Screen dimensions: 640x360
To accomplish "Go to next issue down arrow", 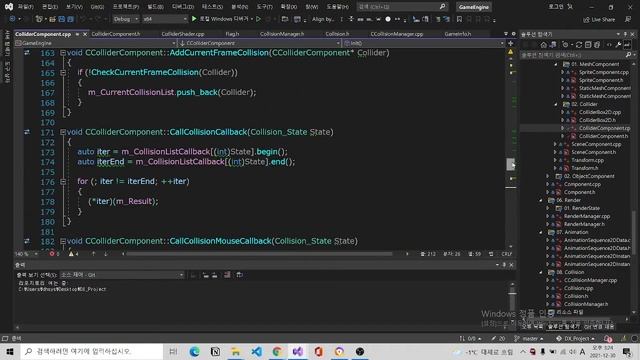I will [105, 254].
